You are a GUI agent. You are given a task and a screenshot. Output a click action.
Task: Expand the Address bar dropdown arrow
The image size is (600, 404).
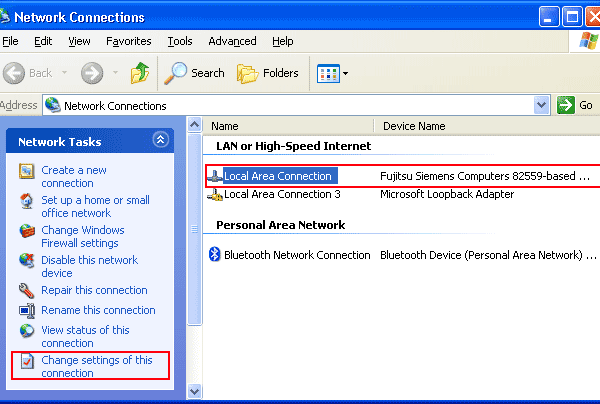pyautogui.click(x=542, y=105)
